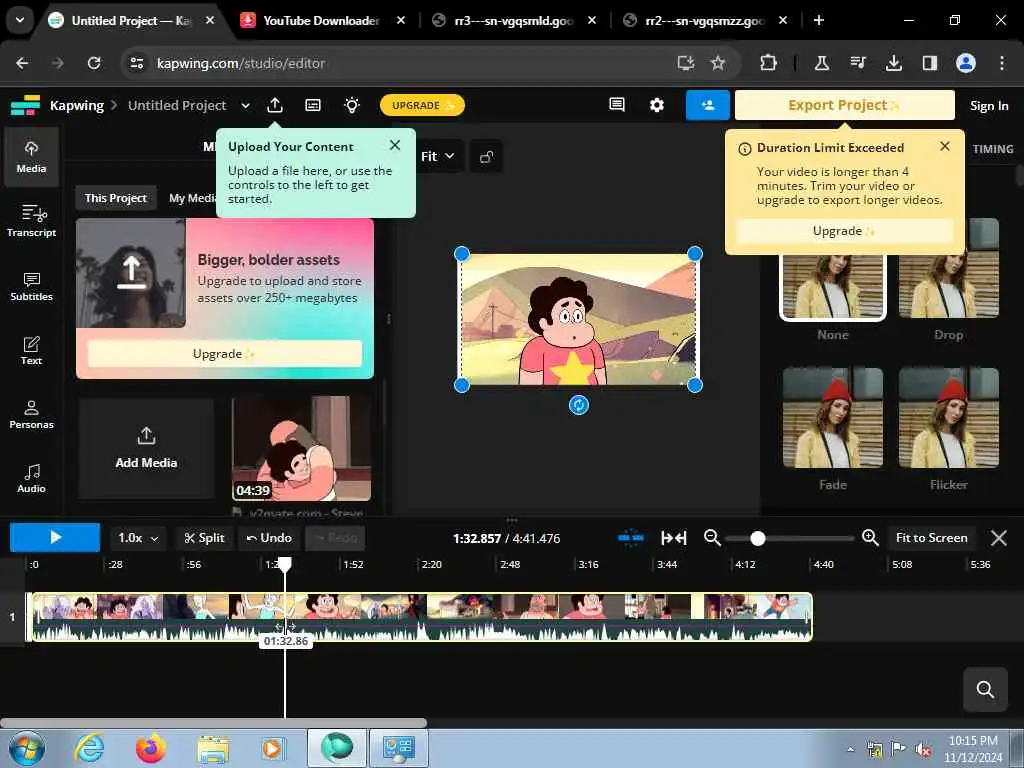Expand project name dropdown chevron
Image resolution: width=1024 pixels, height=768 pixels.
tap(246, 105)
